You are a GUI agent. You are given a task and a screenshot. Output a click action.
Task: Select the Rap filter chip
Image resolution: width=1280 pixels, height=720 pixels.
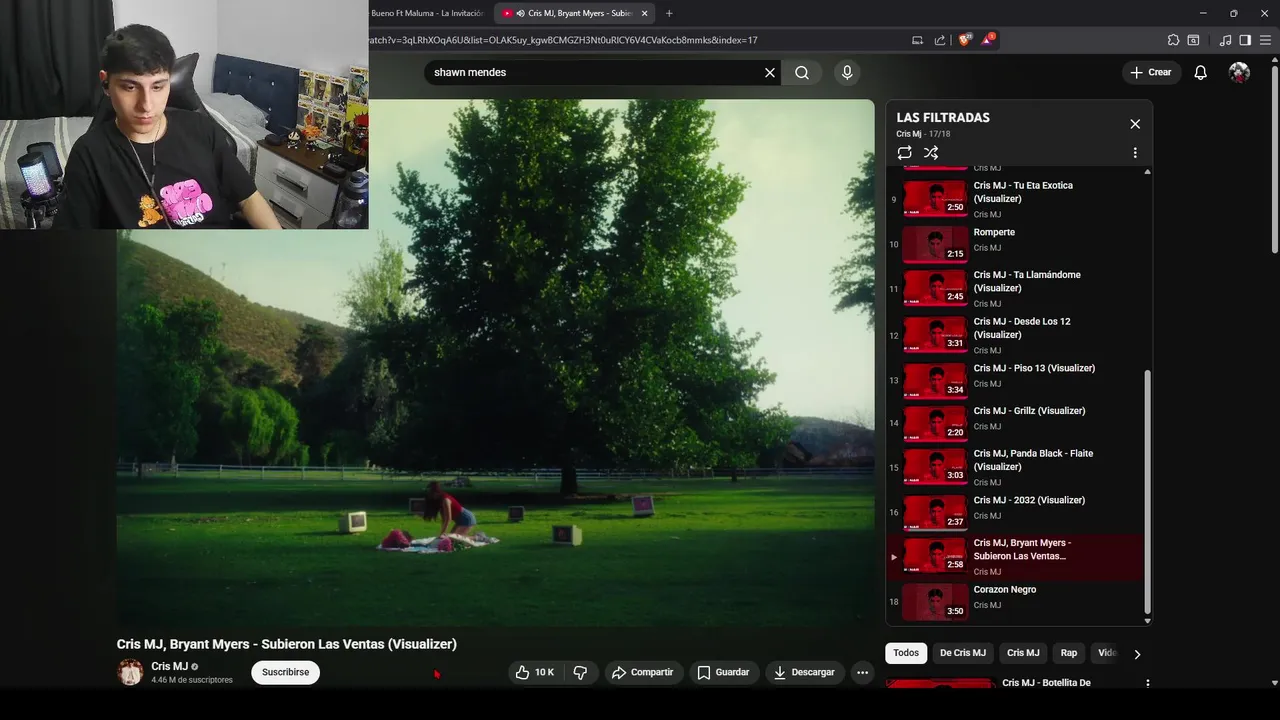[x=1069, y=653]
